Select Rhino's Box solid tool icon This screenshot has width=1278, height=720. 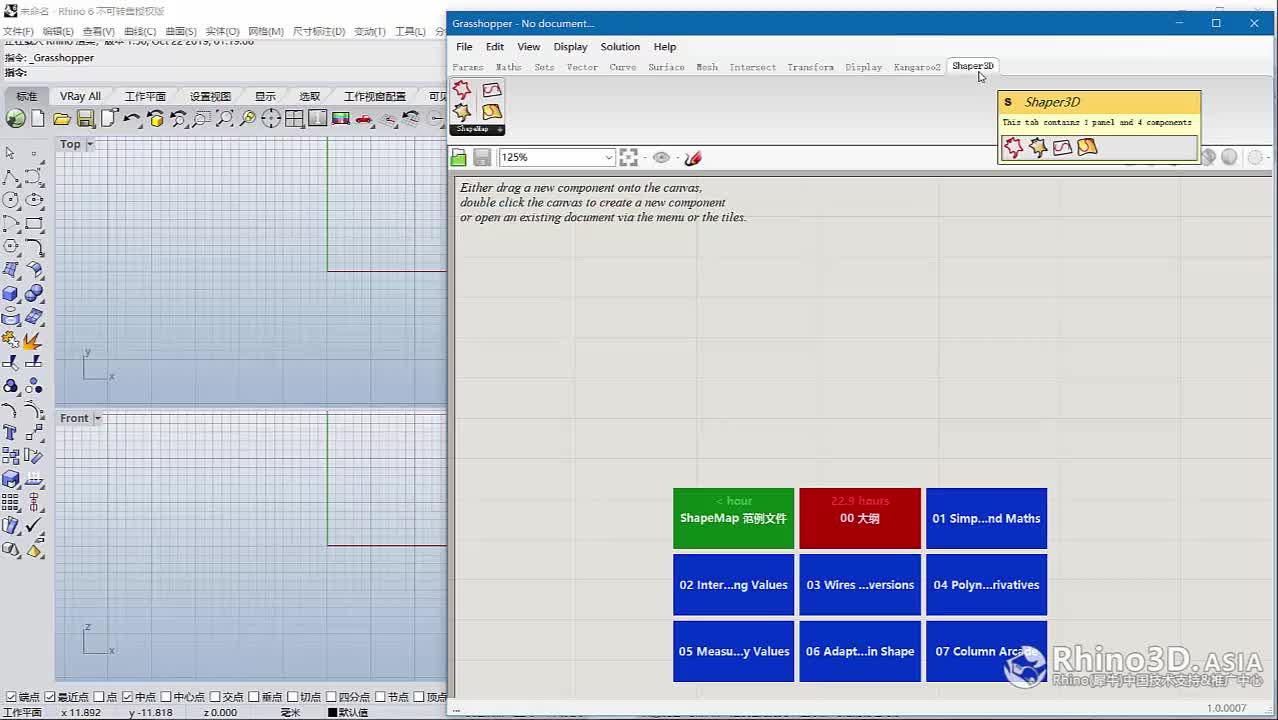click(x=11, y=293)
